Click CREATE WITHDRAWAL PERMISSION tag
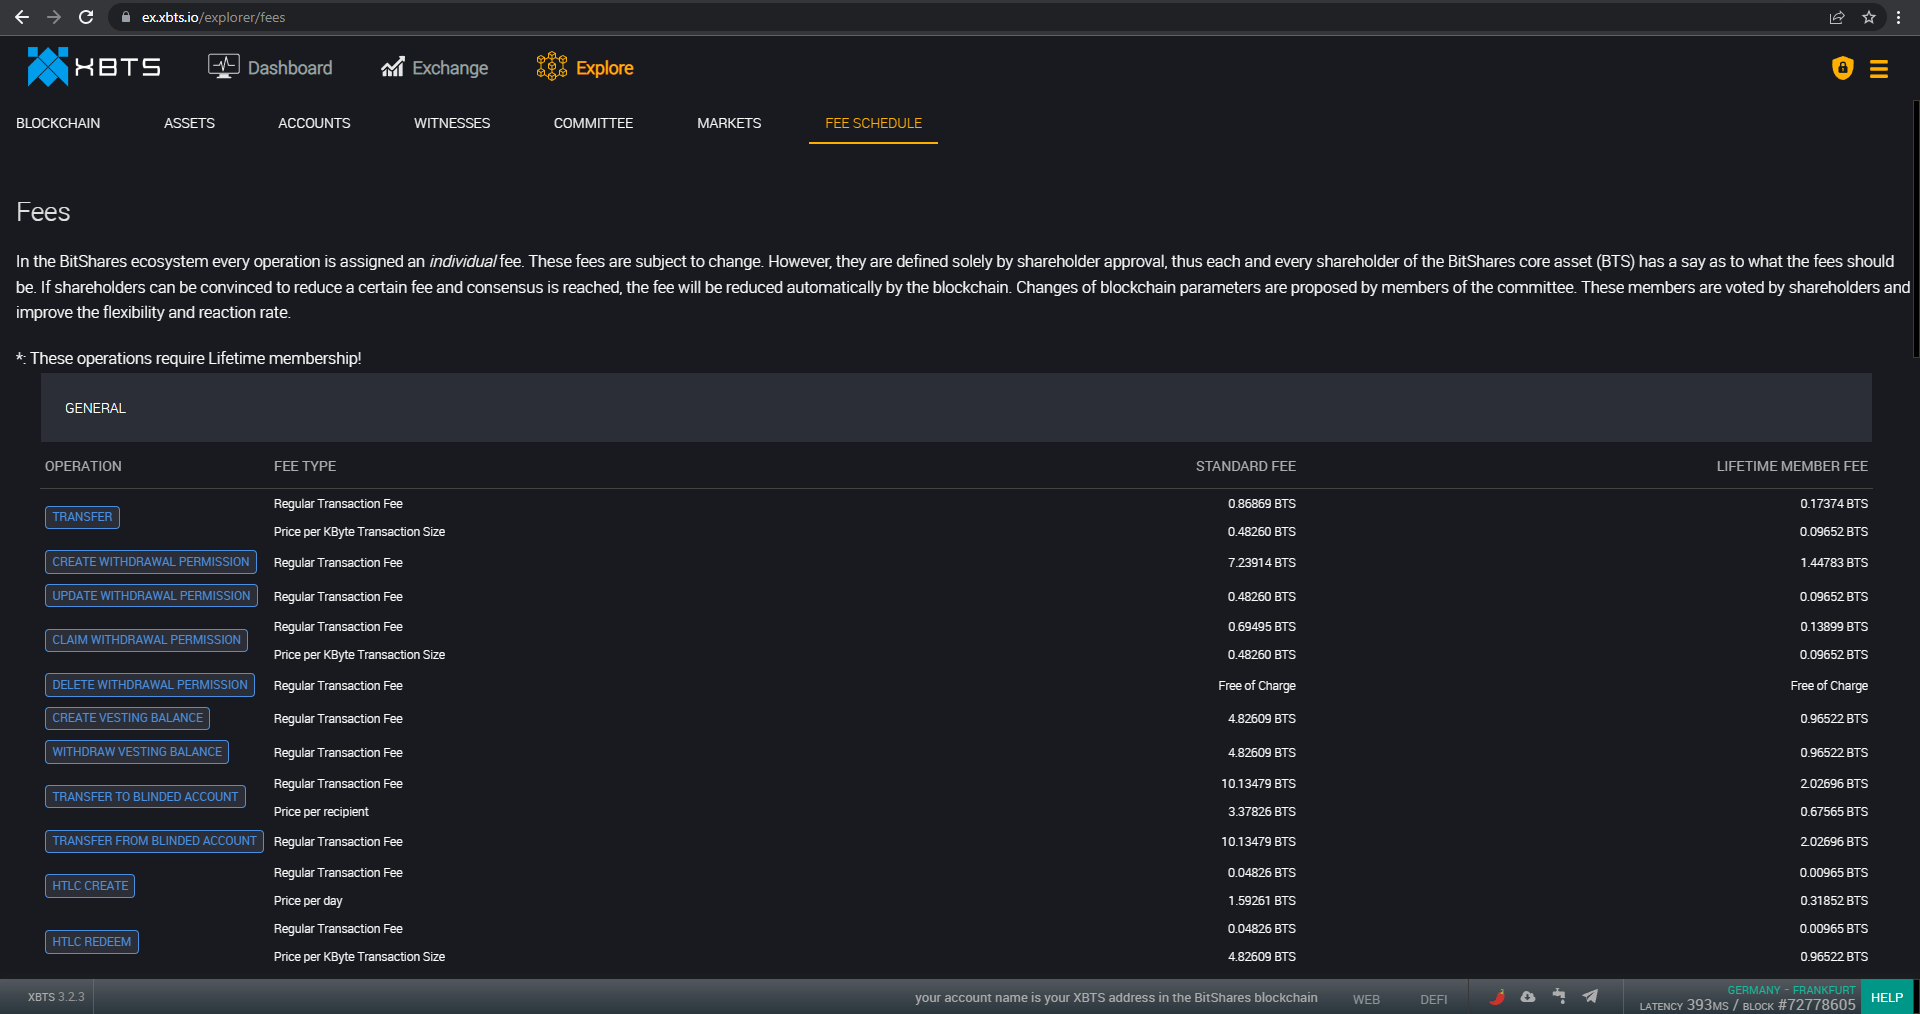Image resolution: width=1920 pixels, height=1014 pixels. click(x=151, y=562)
